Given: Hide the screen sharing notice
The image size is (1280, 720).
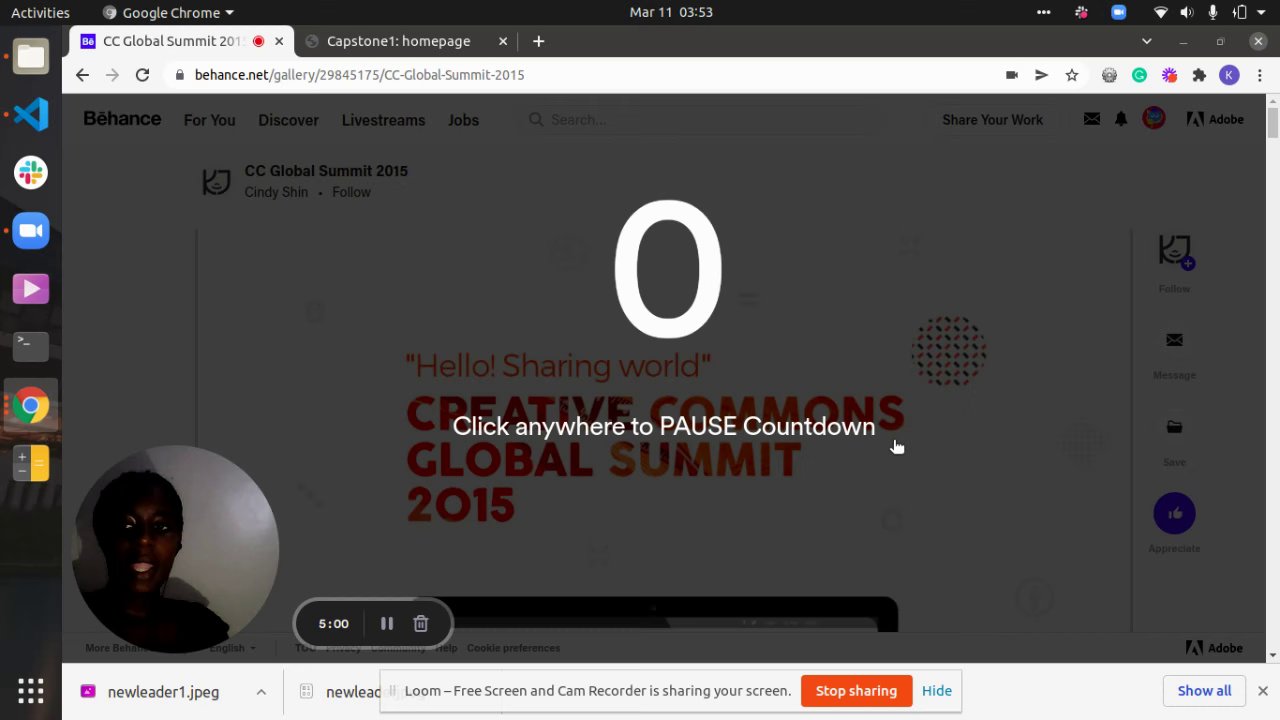Looking at the screenshot, I should (937, 691).
